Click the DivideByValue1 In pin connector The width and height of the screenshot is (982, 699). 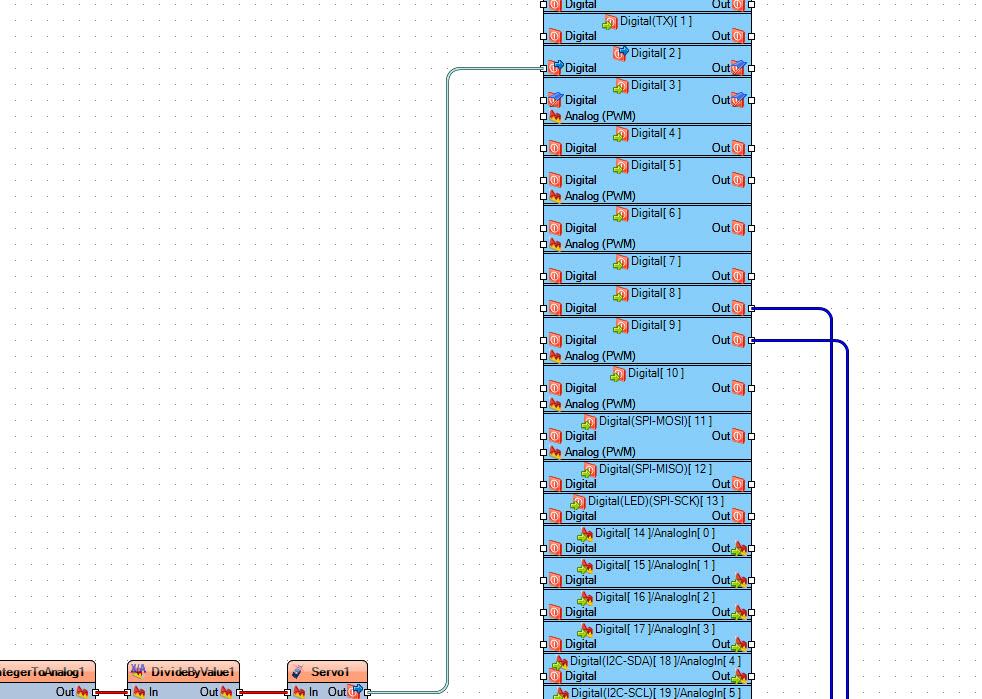pyautogui.click(x=128, y=692)
